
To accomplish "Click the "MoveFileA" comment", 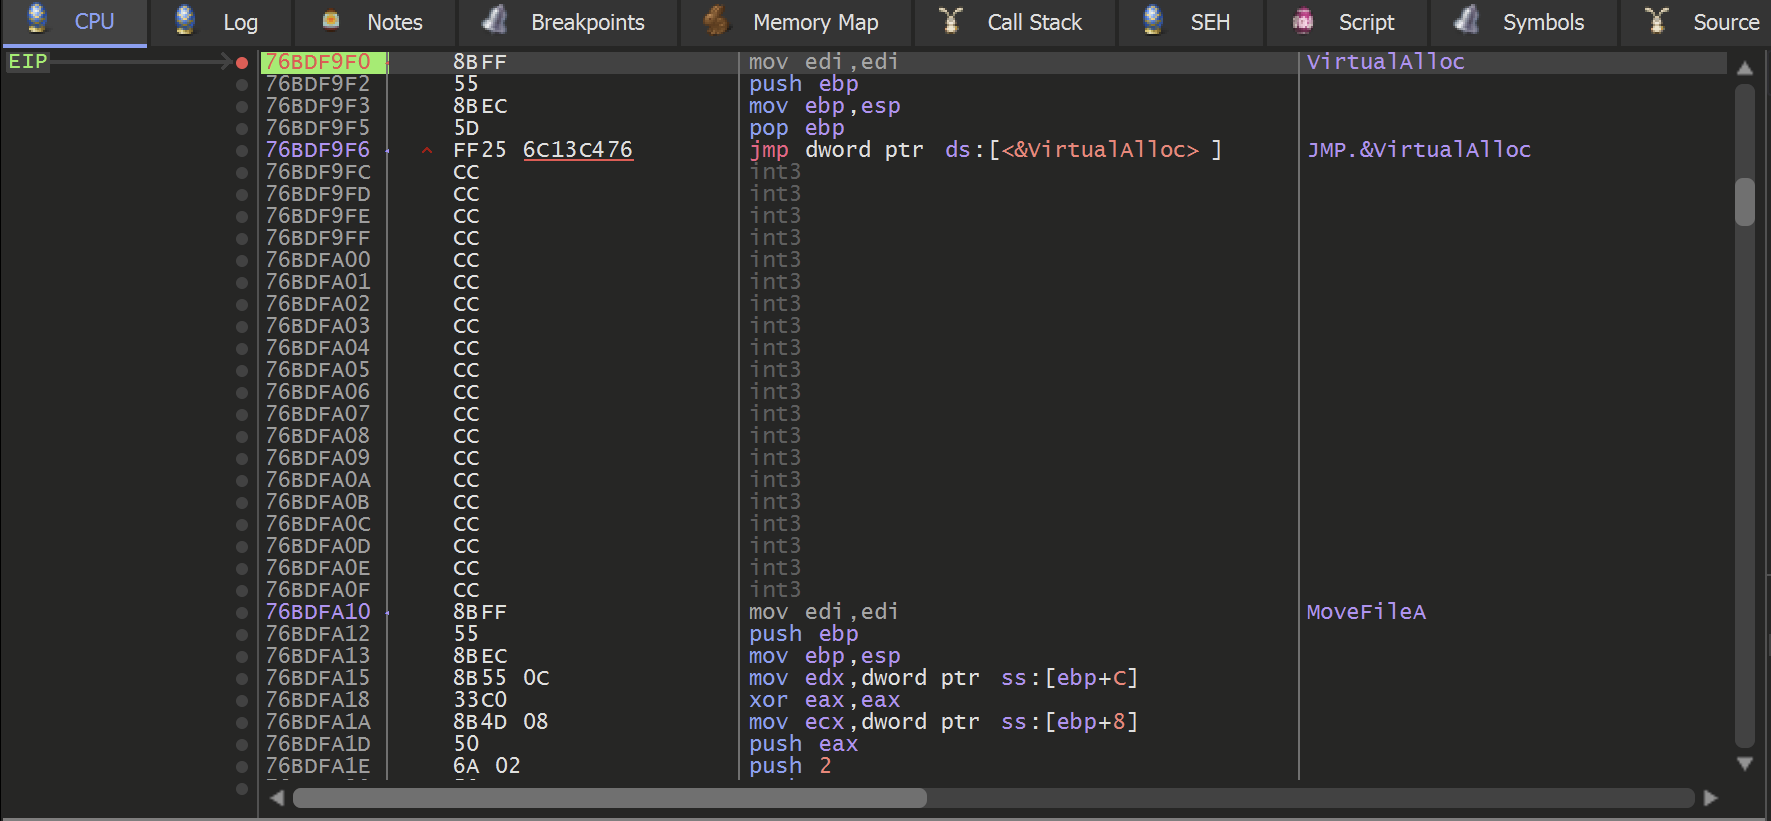I will coord(1366,612).
